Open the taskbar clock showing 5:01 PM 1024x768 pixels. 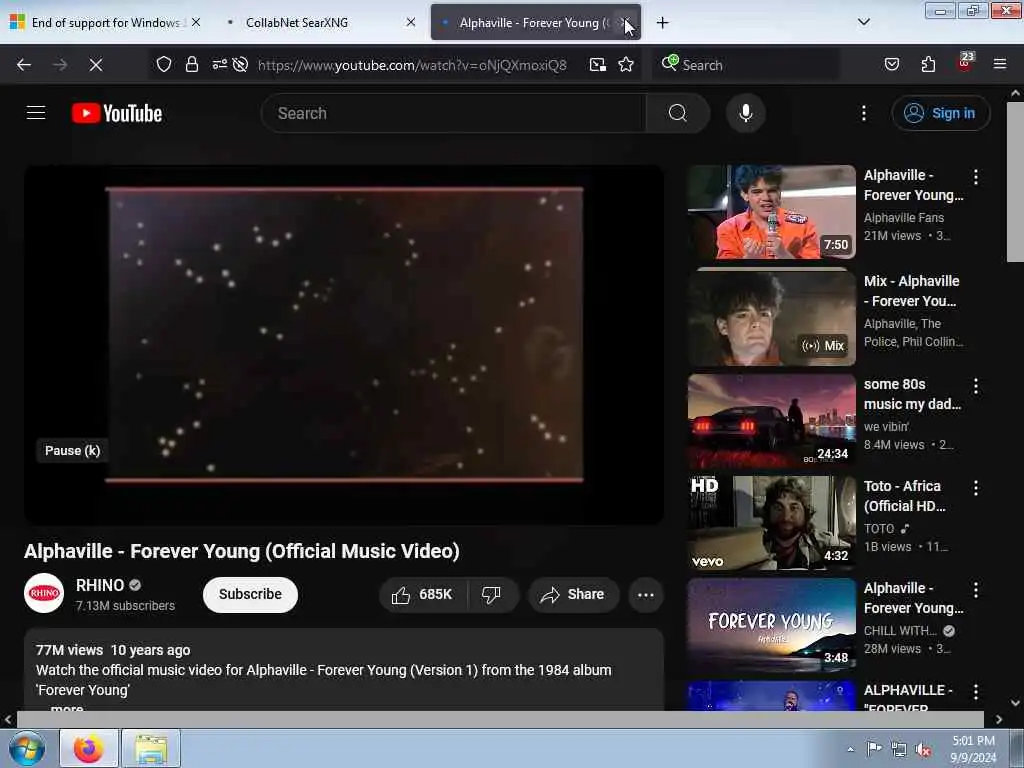click(x=973, y=749)
